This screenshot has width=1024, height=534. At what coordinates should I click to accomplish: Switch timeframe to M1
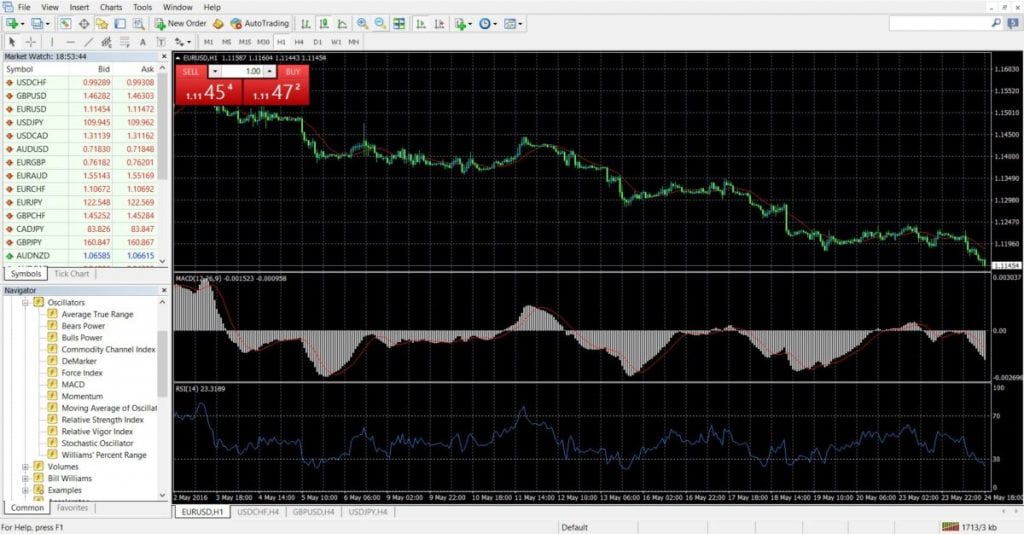click(208, 42)
